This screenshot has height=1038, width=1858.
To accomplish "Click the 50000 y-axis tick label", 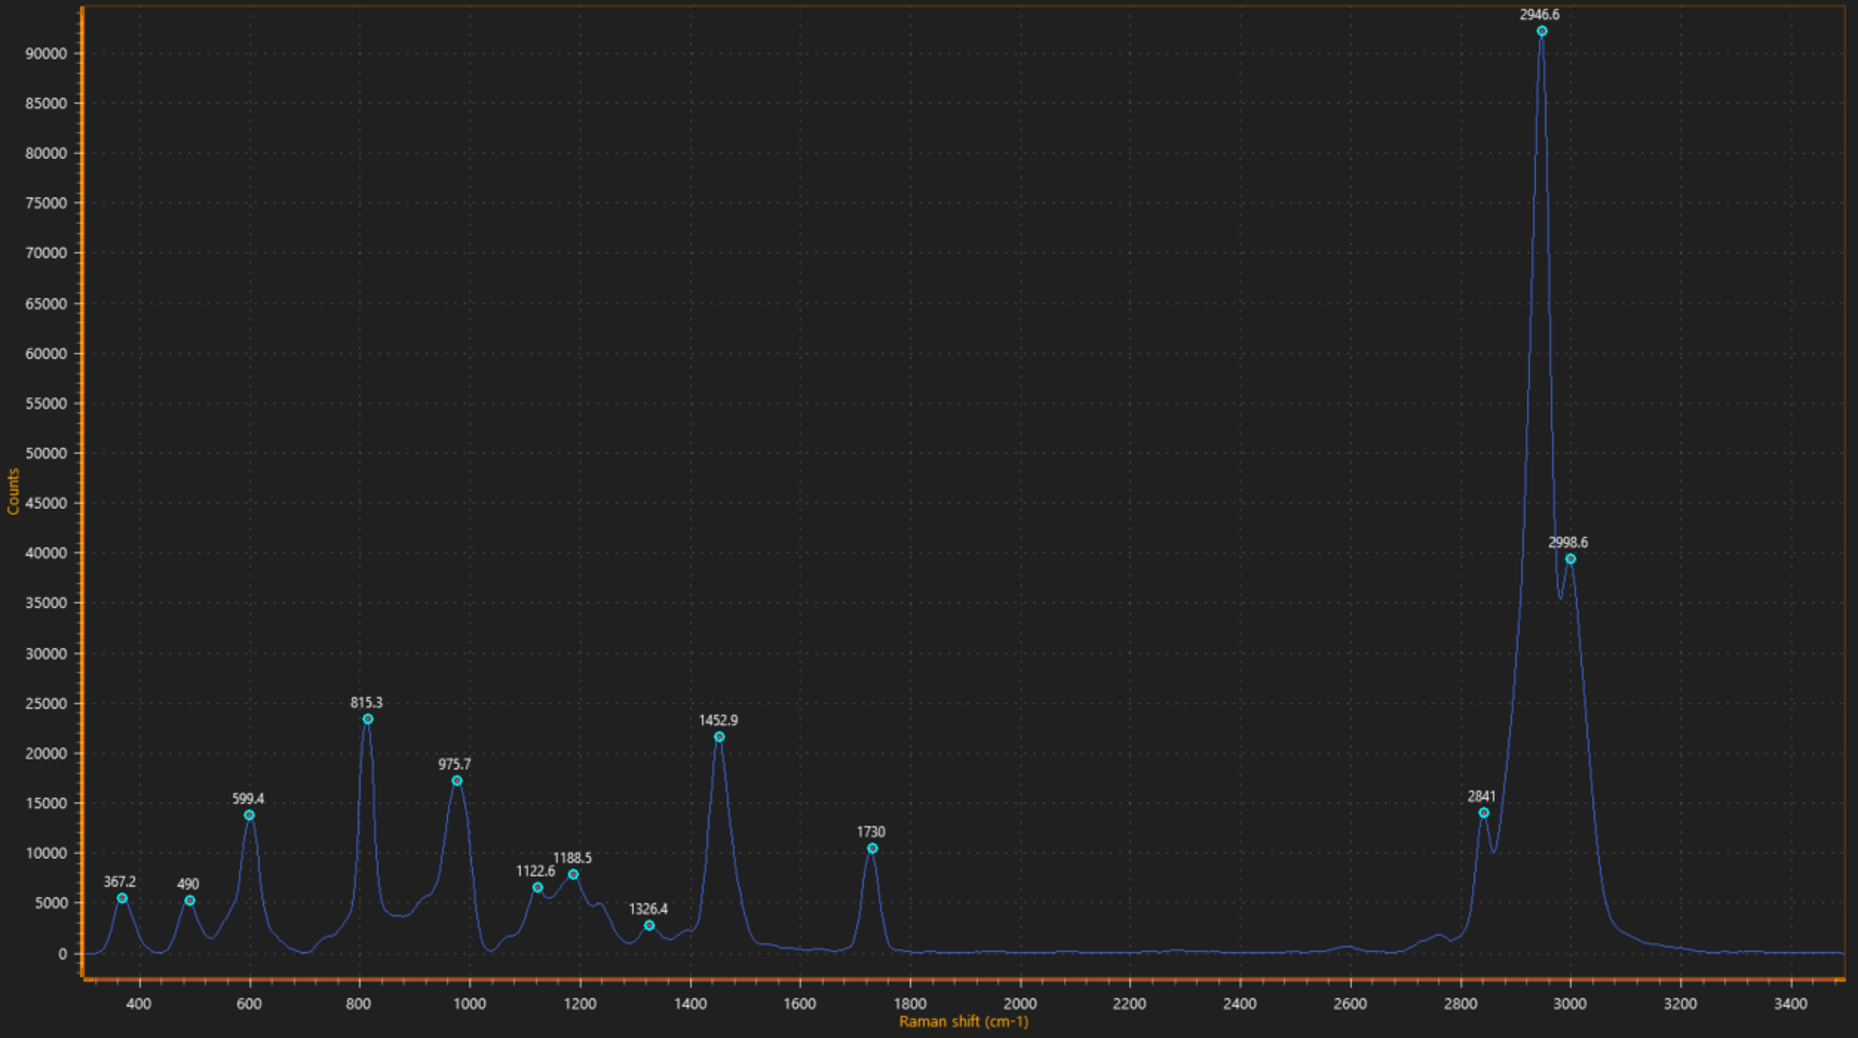I will [46, 453].
